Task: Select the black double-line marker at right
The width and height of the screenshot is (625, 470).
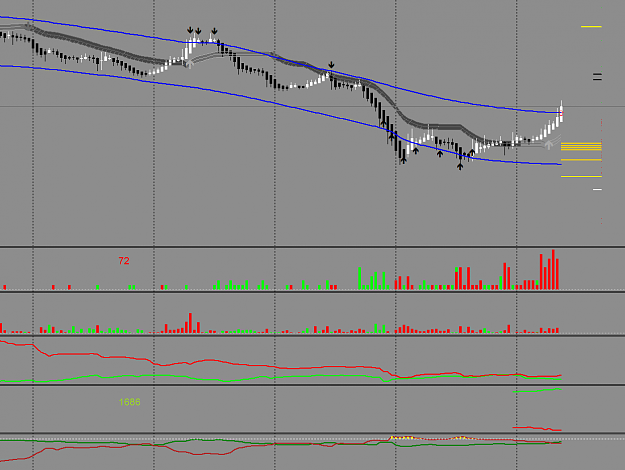Action: click(x=597, y=77)
